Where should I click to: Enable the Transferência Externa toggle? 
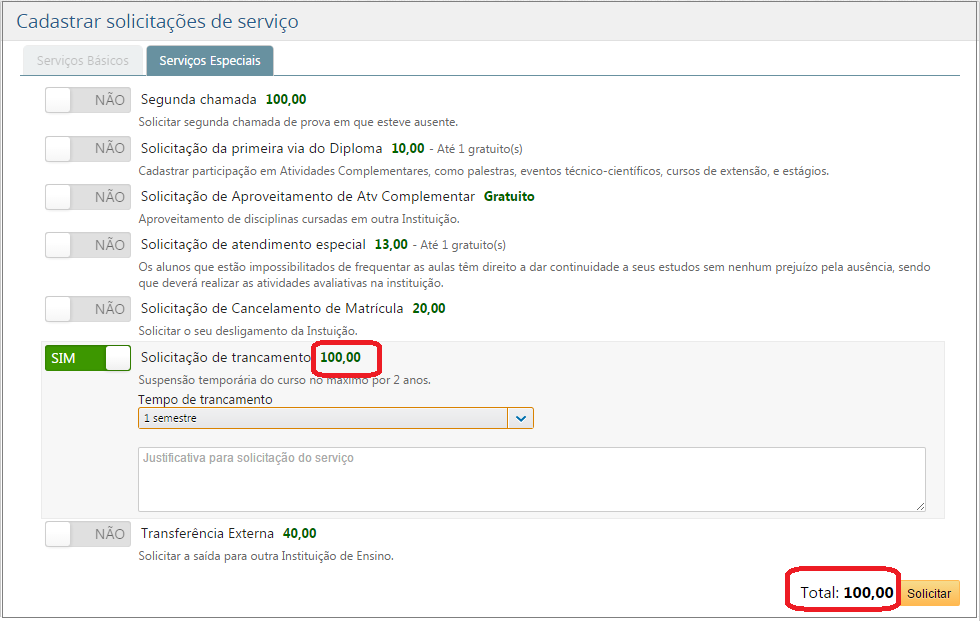click(x=87, y=533)
